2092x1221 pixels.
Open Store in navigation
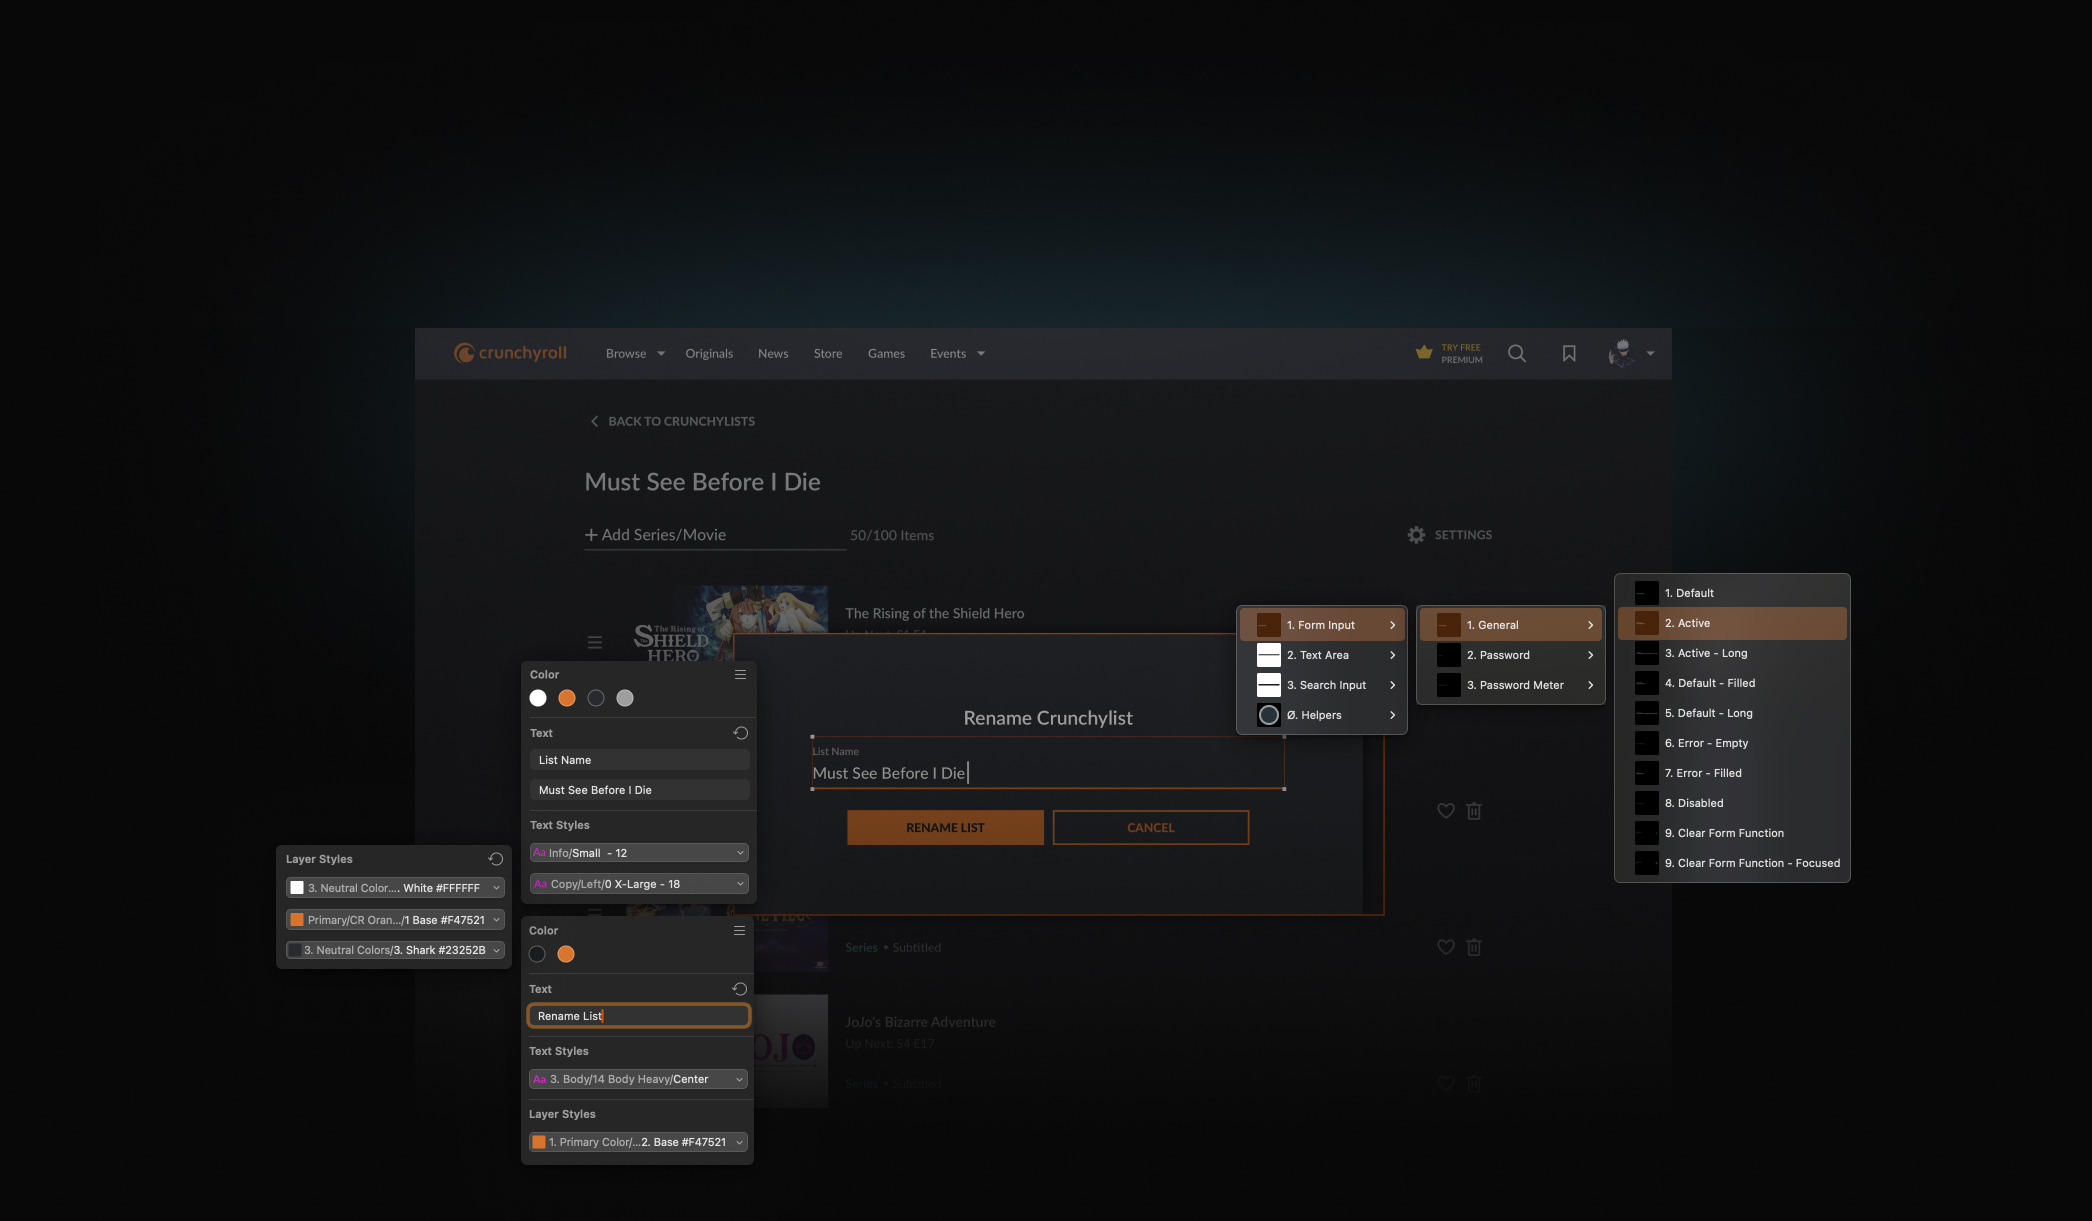pyautogui.click(x=828, y=354)
